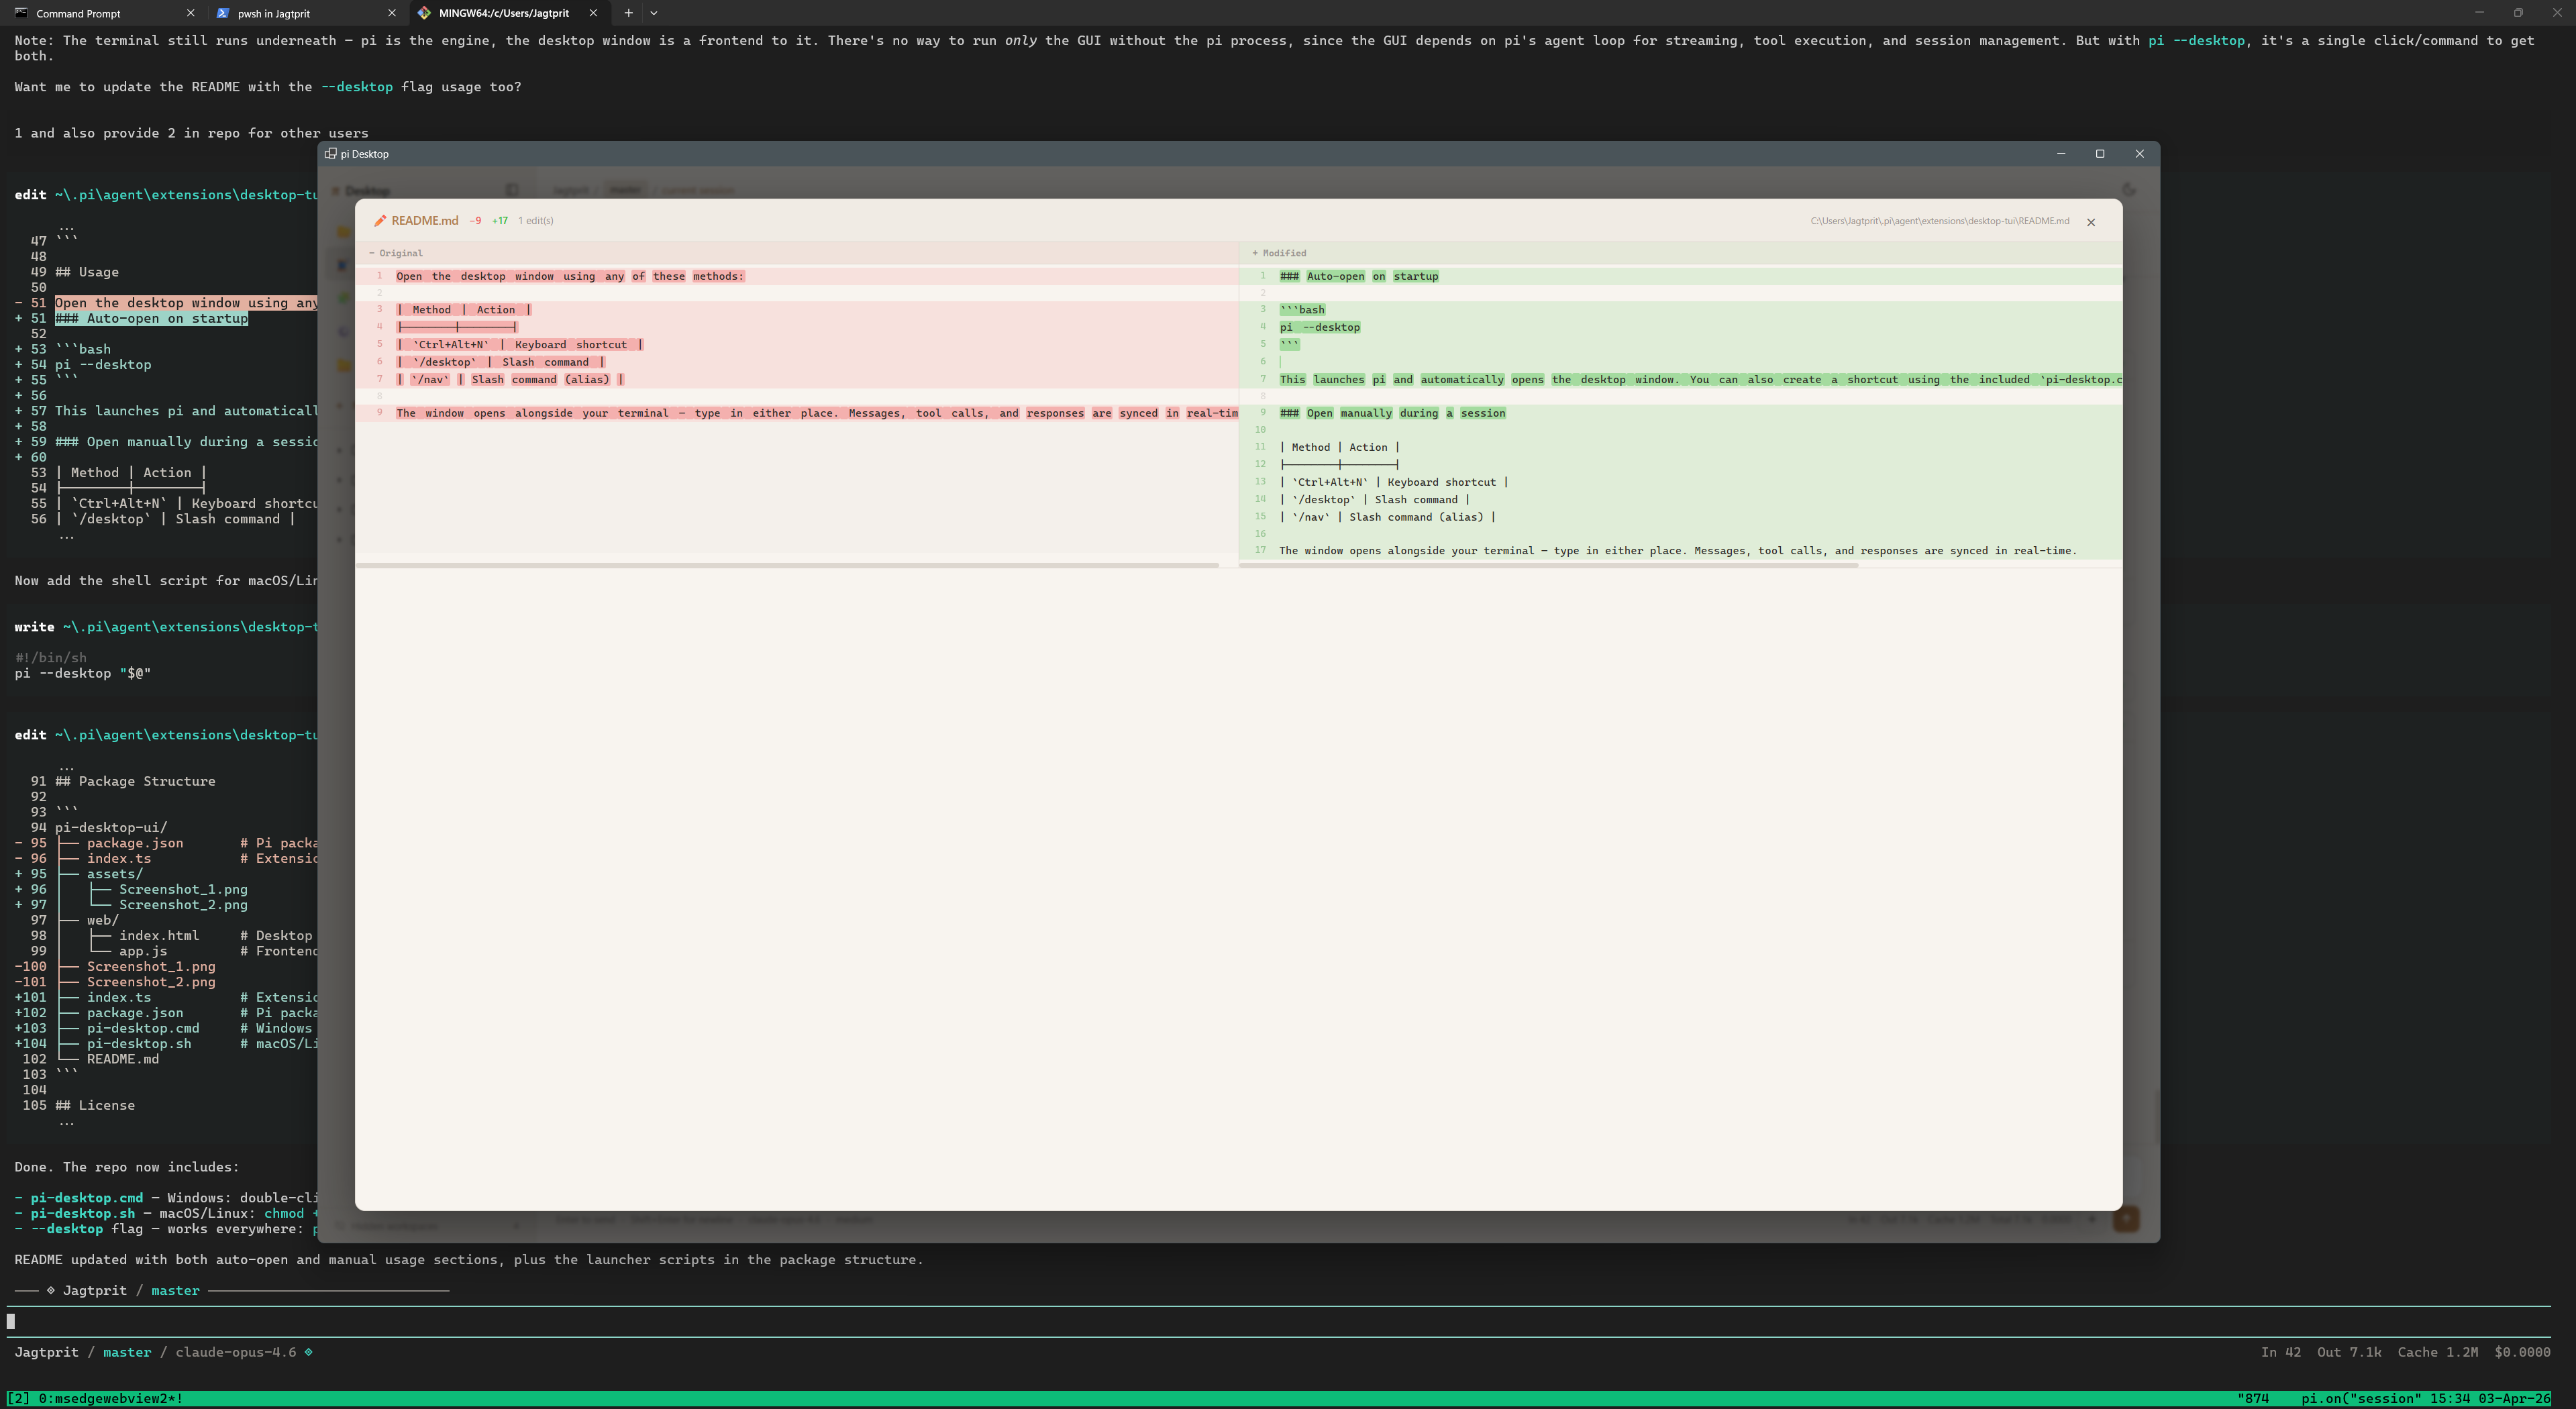Click tmux window '0:msedgewebview2*!' in status bar
The width and height of the screenshot is (2576, 1409).
point(110,1398)
